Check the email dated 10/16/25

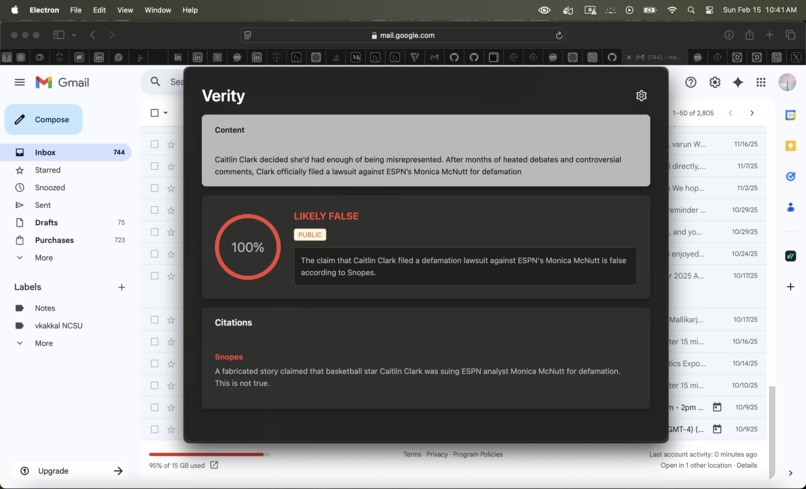click(154, 341)
